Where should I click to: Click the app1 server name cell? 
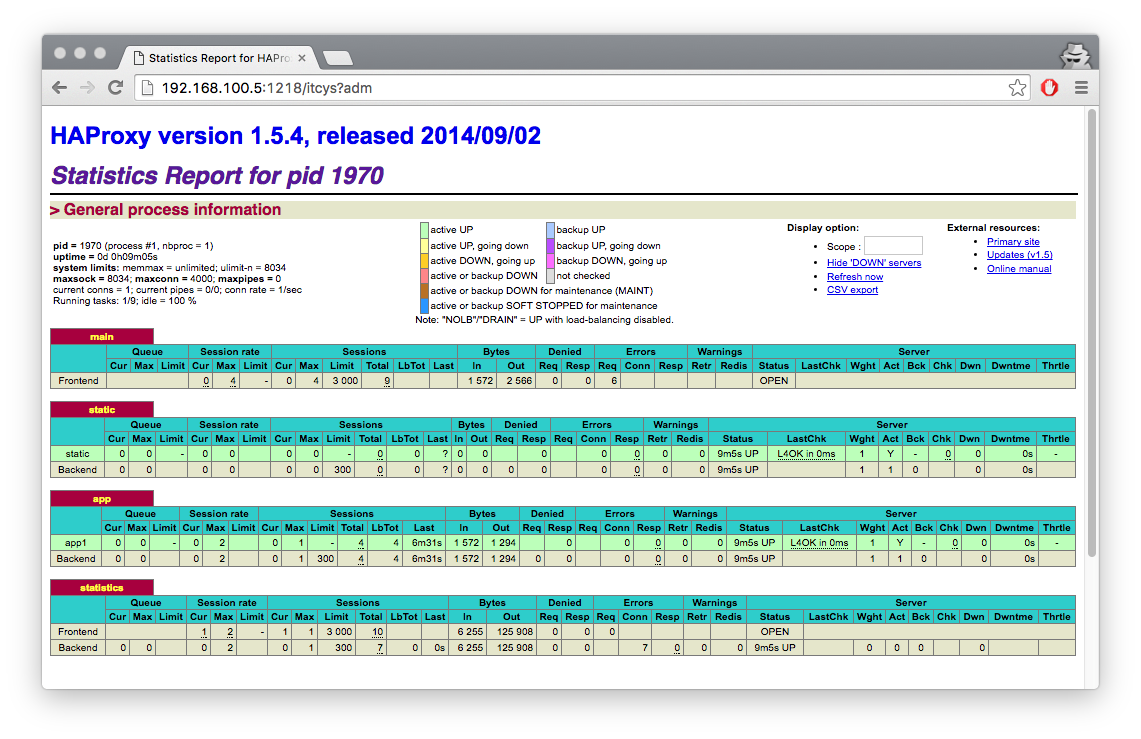click(x=76, y=543)
